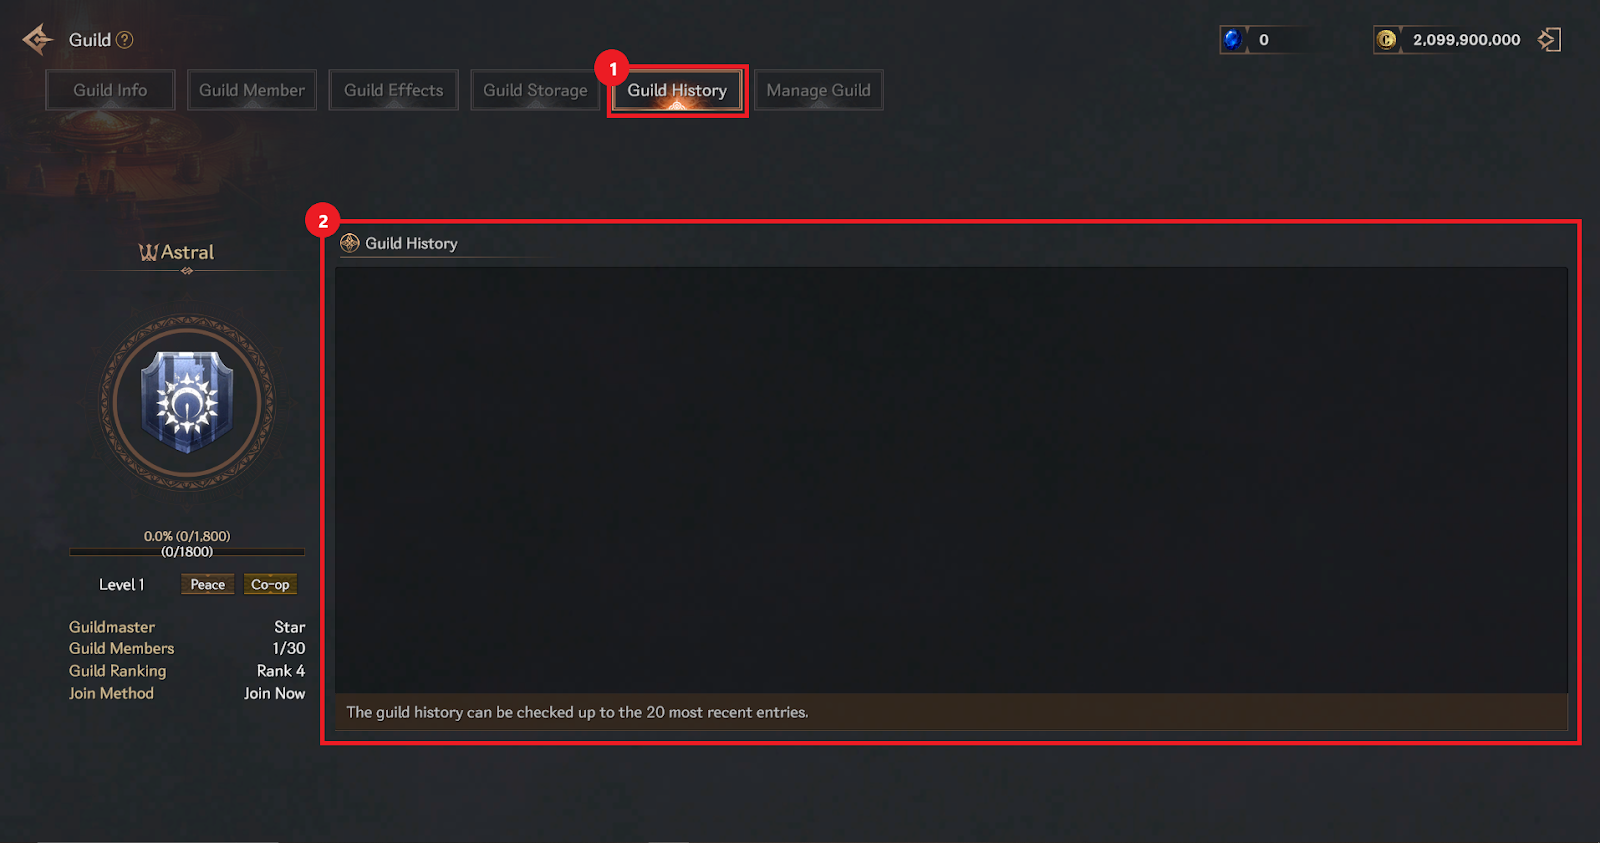
Task: Click the gold coin currency icon
Action: point(1387,39)
